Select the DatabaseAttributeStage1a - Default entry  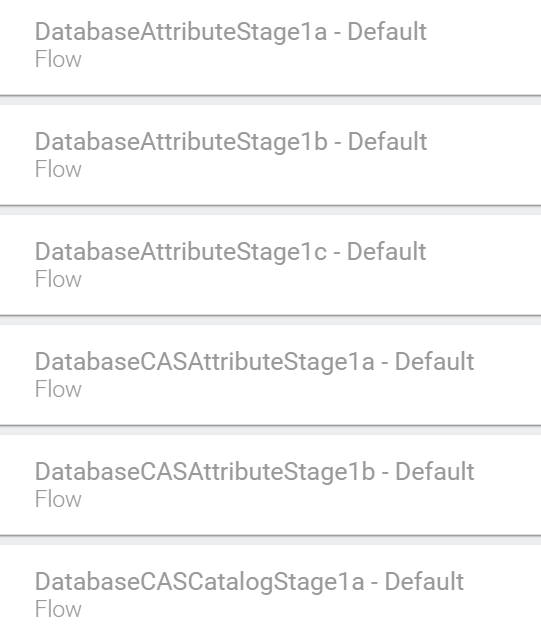[270, 47]
